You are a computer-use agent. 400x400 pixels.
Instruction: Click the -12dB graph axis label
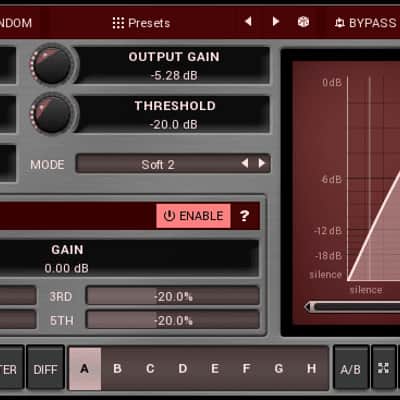[328, 230]
